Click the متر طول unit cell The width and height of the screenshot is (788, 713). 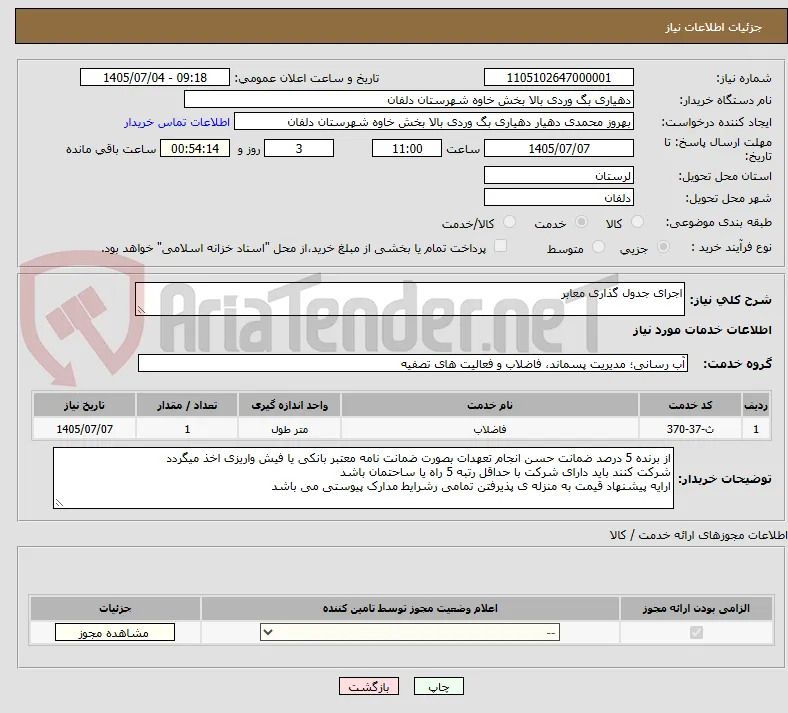coord(289,429)
